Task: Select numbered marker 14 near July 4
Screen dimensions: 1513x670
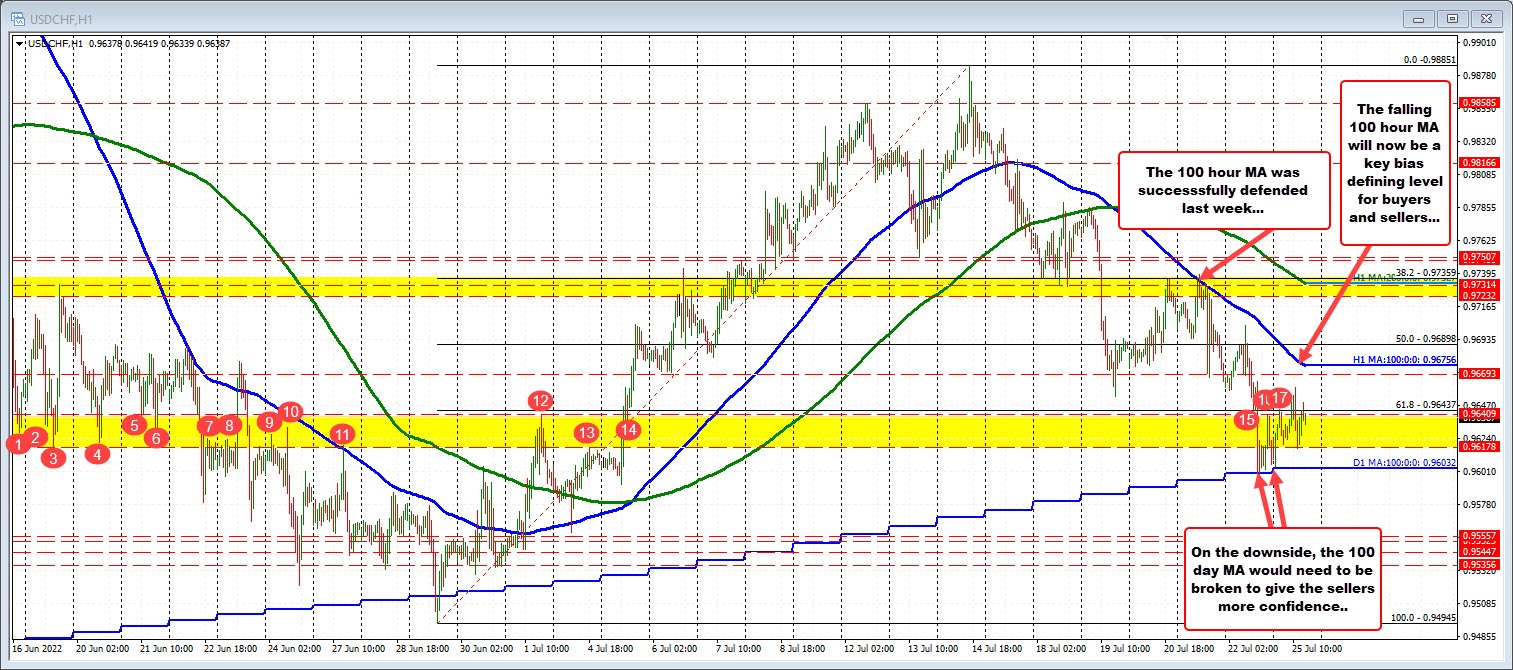Action: click(628, 430)
